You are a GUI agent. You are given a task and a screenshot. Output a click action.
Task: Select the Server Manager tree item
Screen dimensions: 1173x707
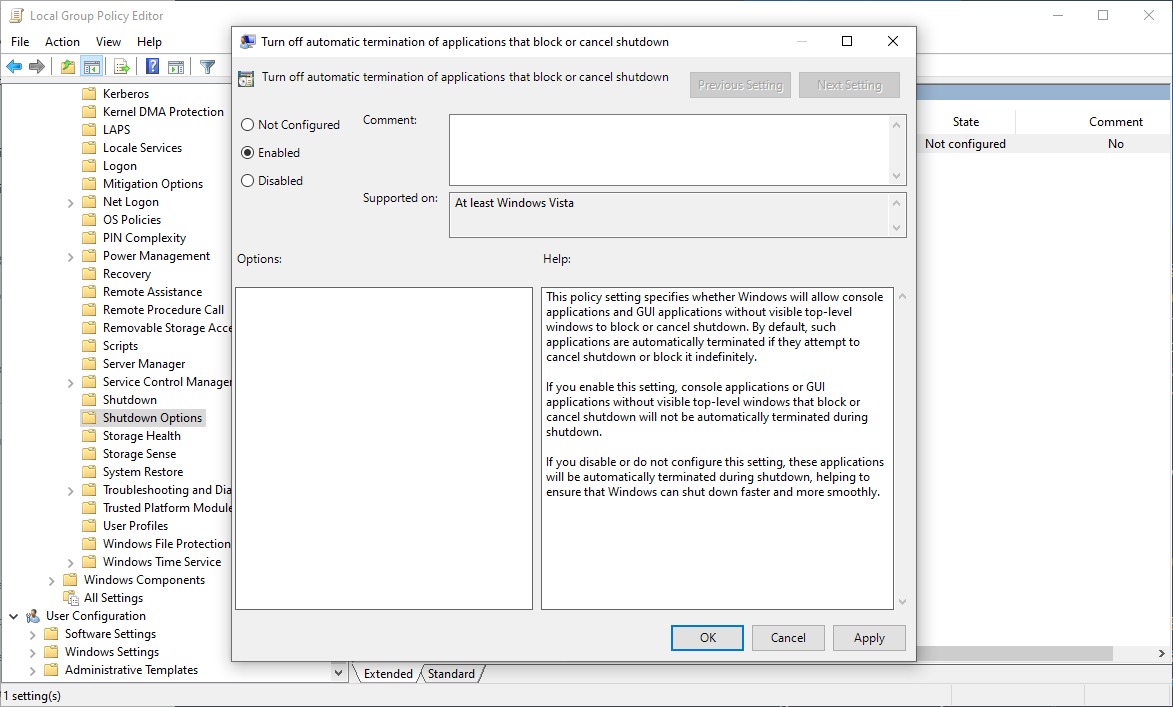[x=144, y=364]
